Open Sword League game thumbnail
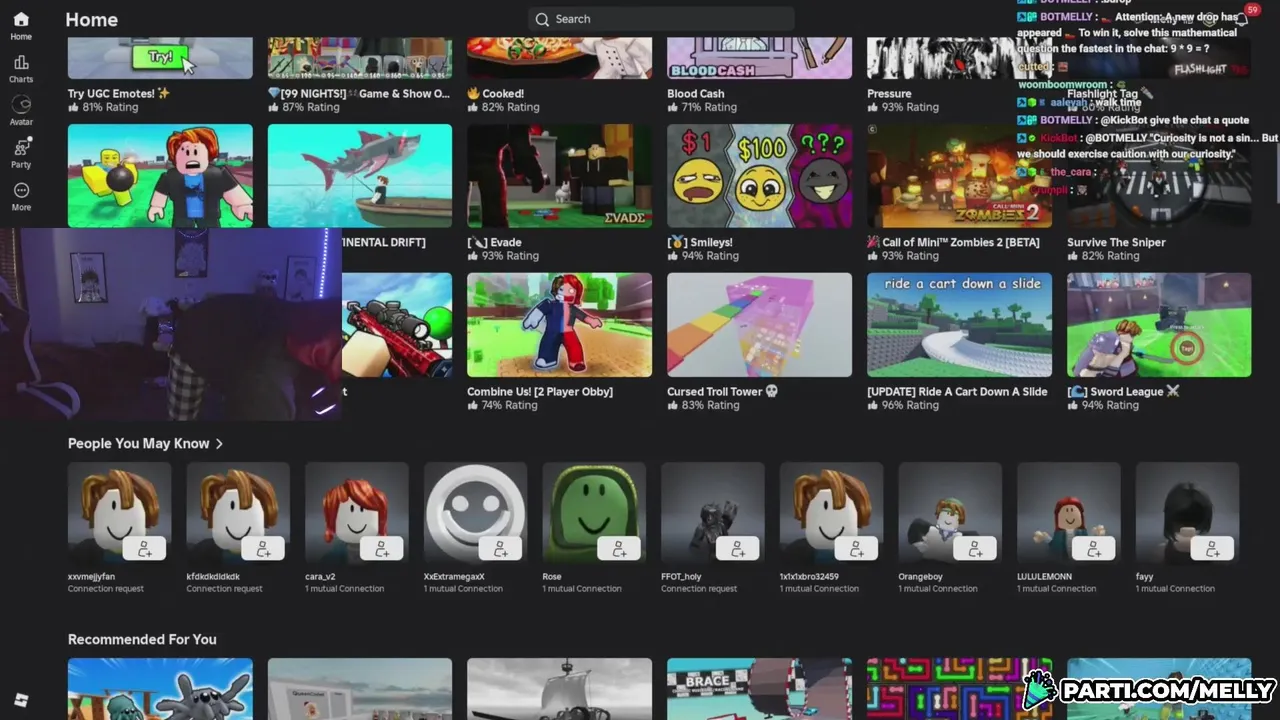 click(1159, 325)
